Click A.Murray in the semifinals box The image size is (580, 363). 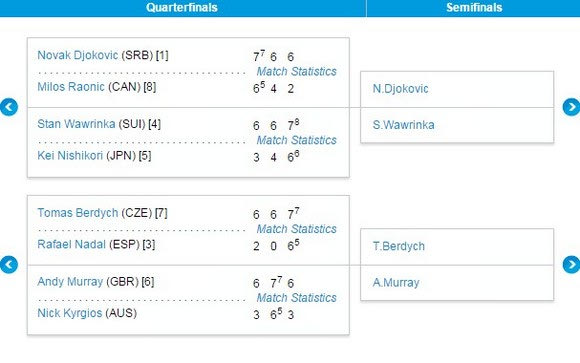click(396, 283)
